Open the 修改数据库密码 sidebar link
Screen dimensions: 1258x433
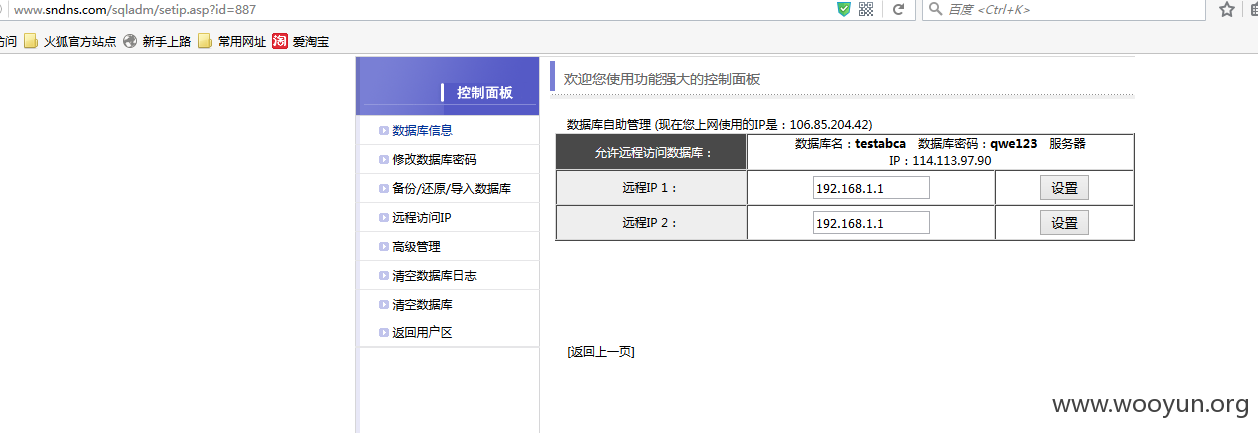434,159
